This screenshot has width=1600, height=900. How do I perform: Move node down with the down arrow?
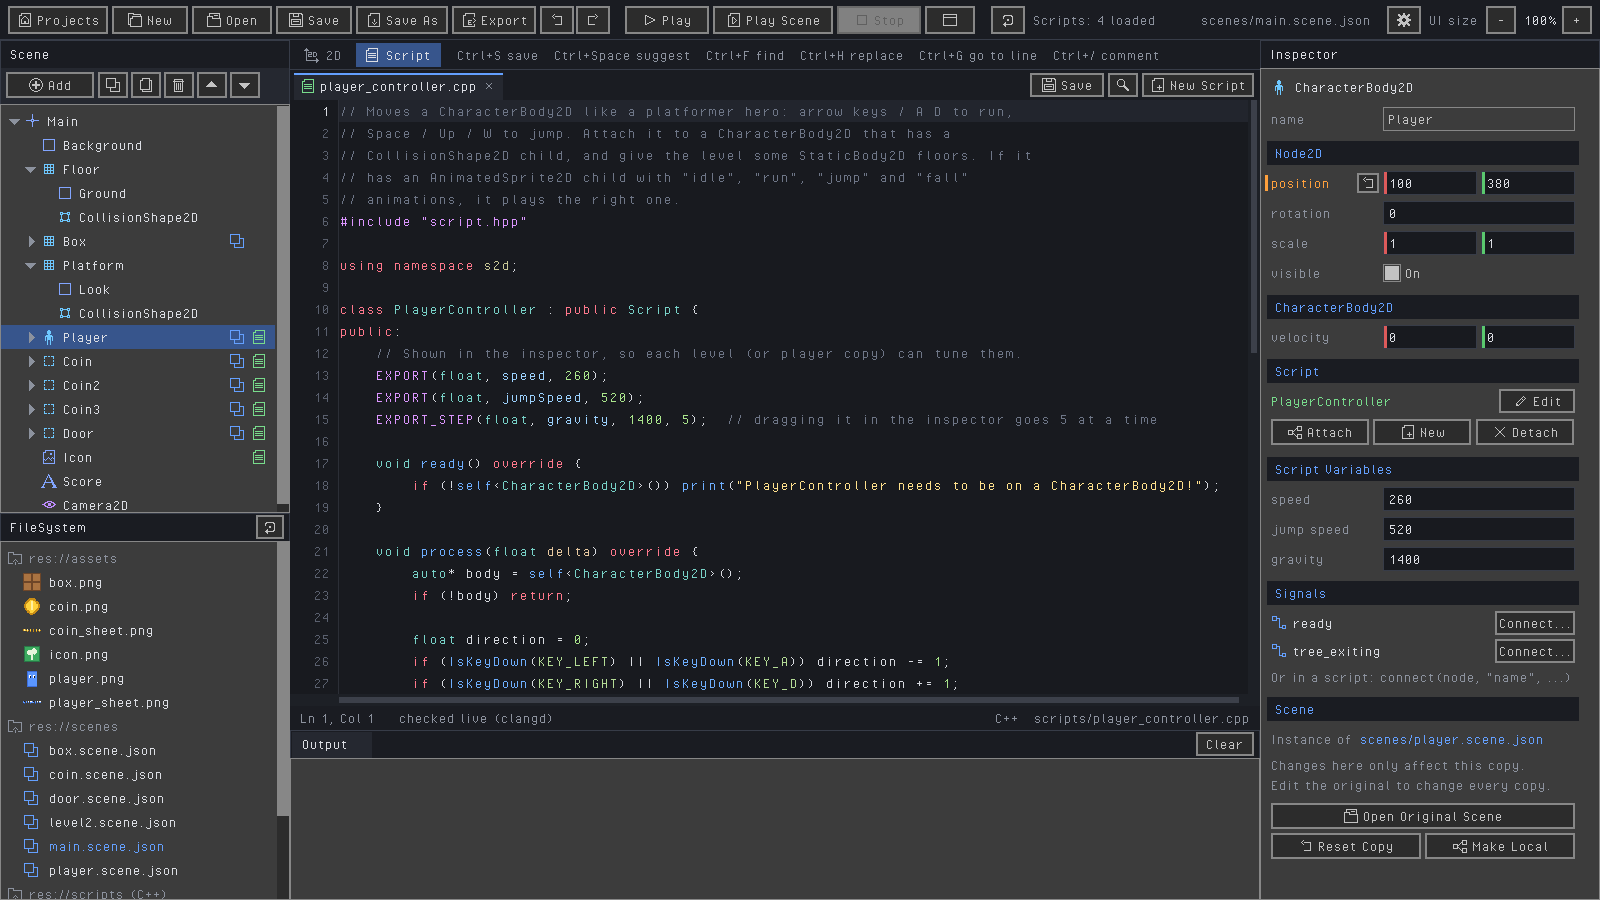[x=245, y=86]
